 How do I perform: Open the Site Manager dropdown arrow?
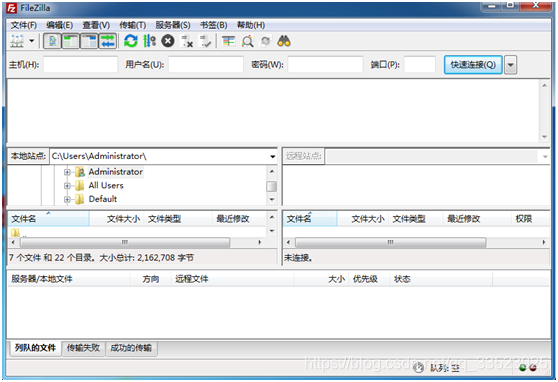[32, 41]
